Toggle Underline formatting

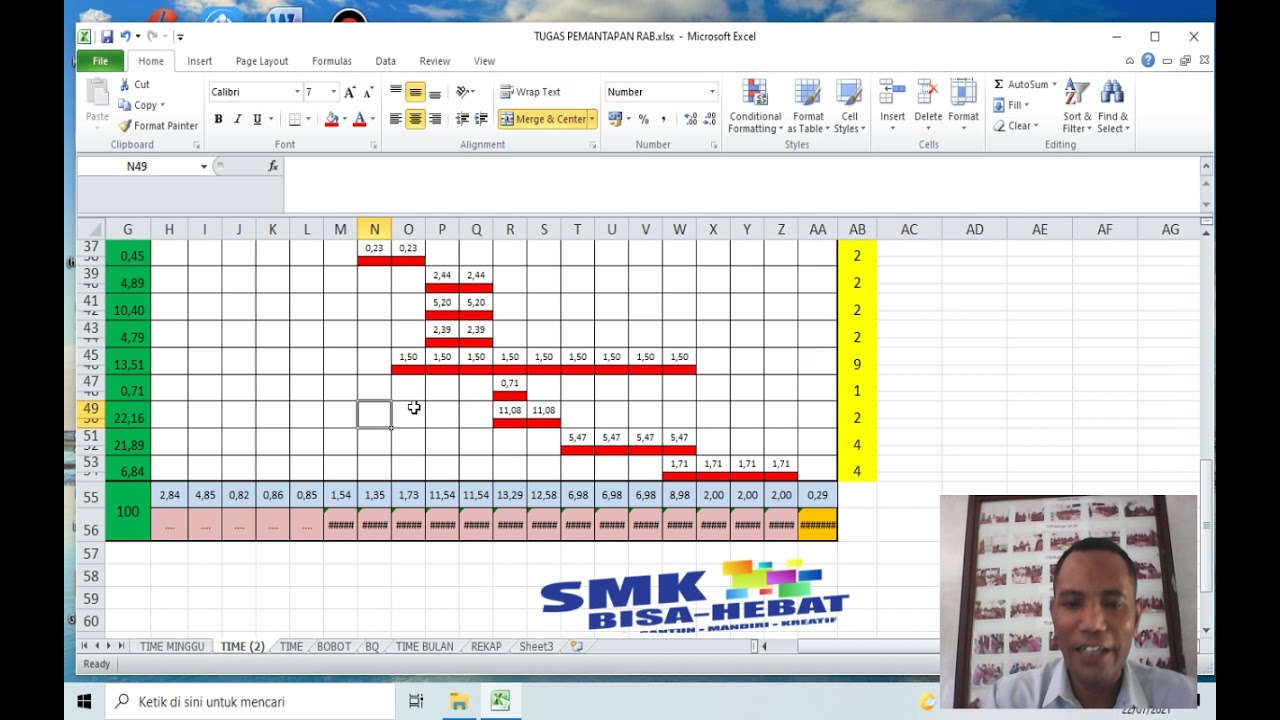coord(257,119)
